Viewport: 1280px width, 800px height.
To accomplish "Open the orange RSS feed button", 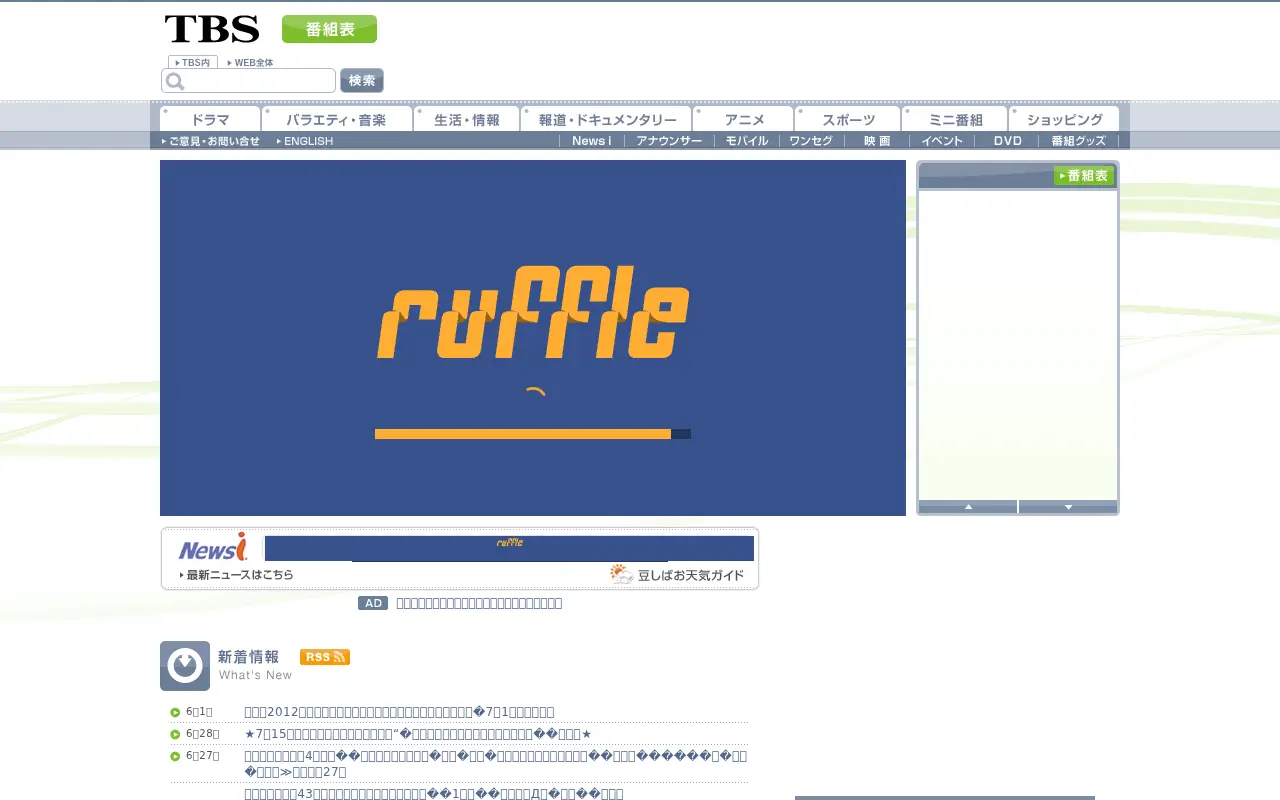I will (x=325, y=657).
